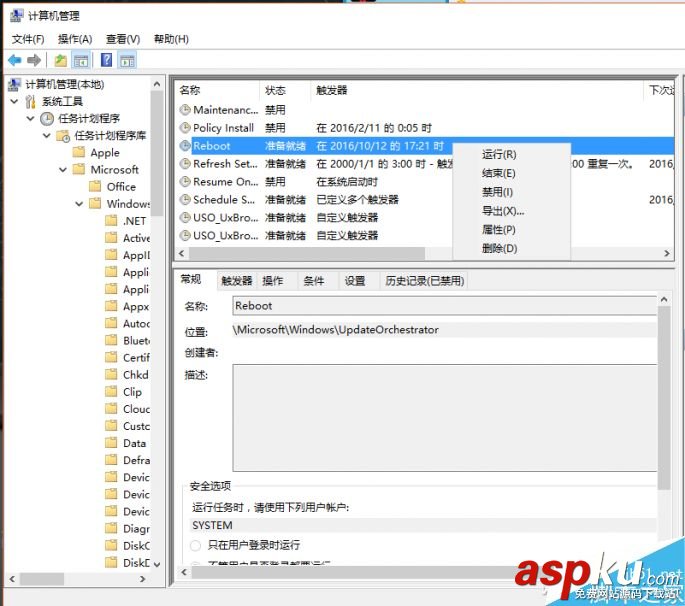
Task: Click the 名称 column header
Action: pos(218,90)
